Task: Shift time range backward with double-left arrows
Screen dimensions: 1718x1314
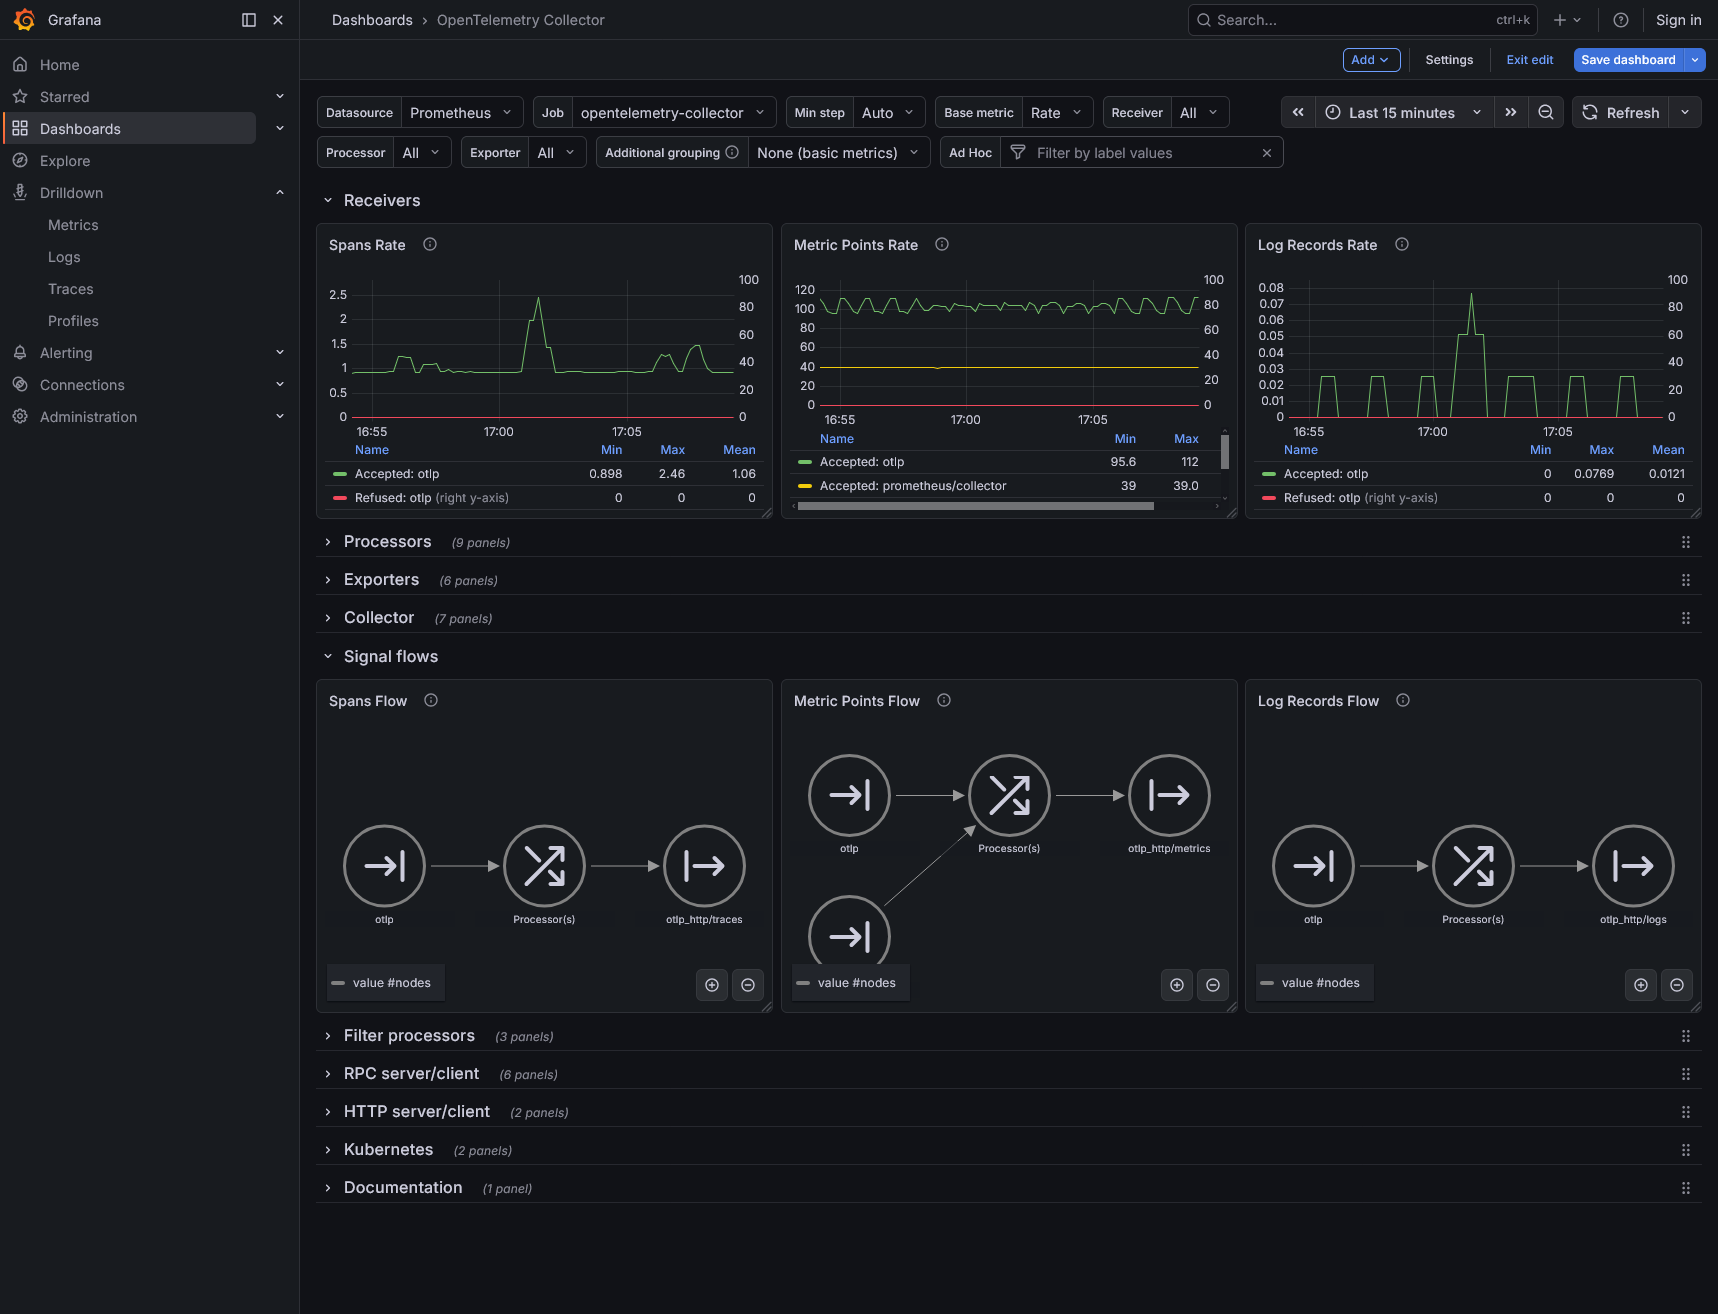Action: coord(1298,112)
